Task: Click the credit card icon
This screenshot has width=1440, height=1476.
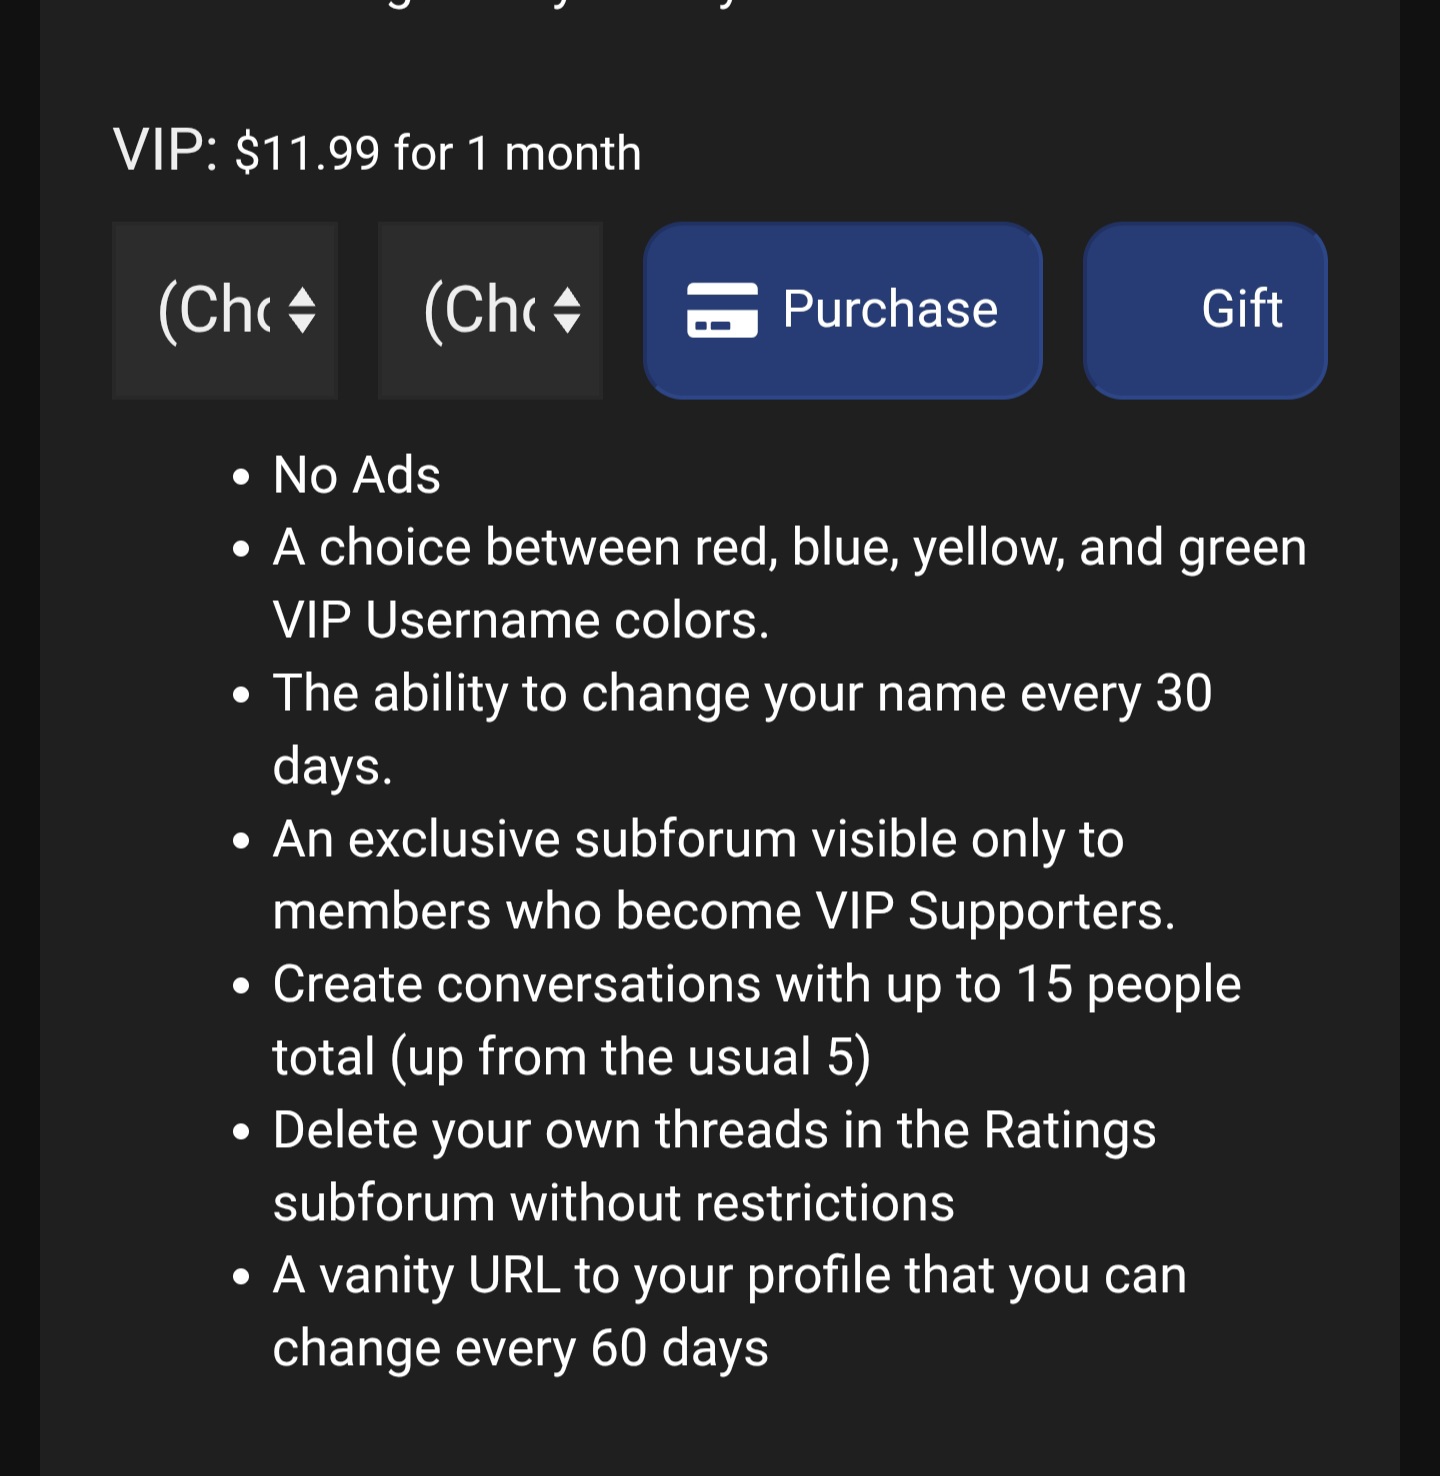Action: click(x=722, y=310)
